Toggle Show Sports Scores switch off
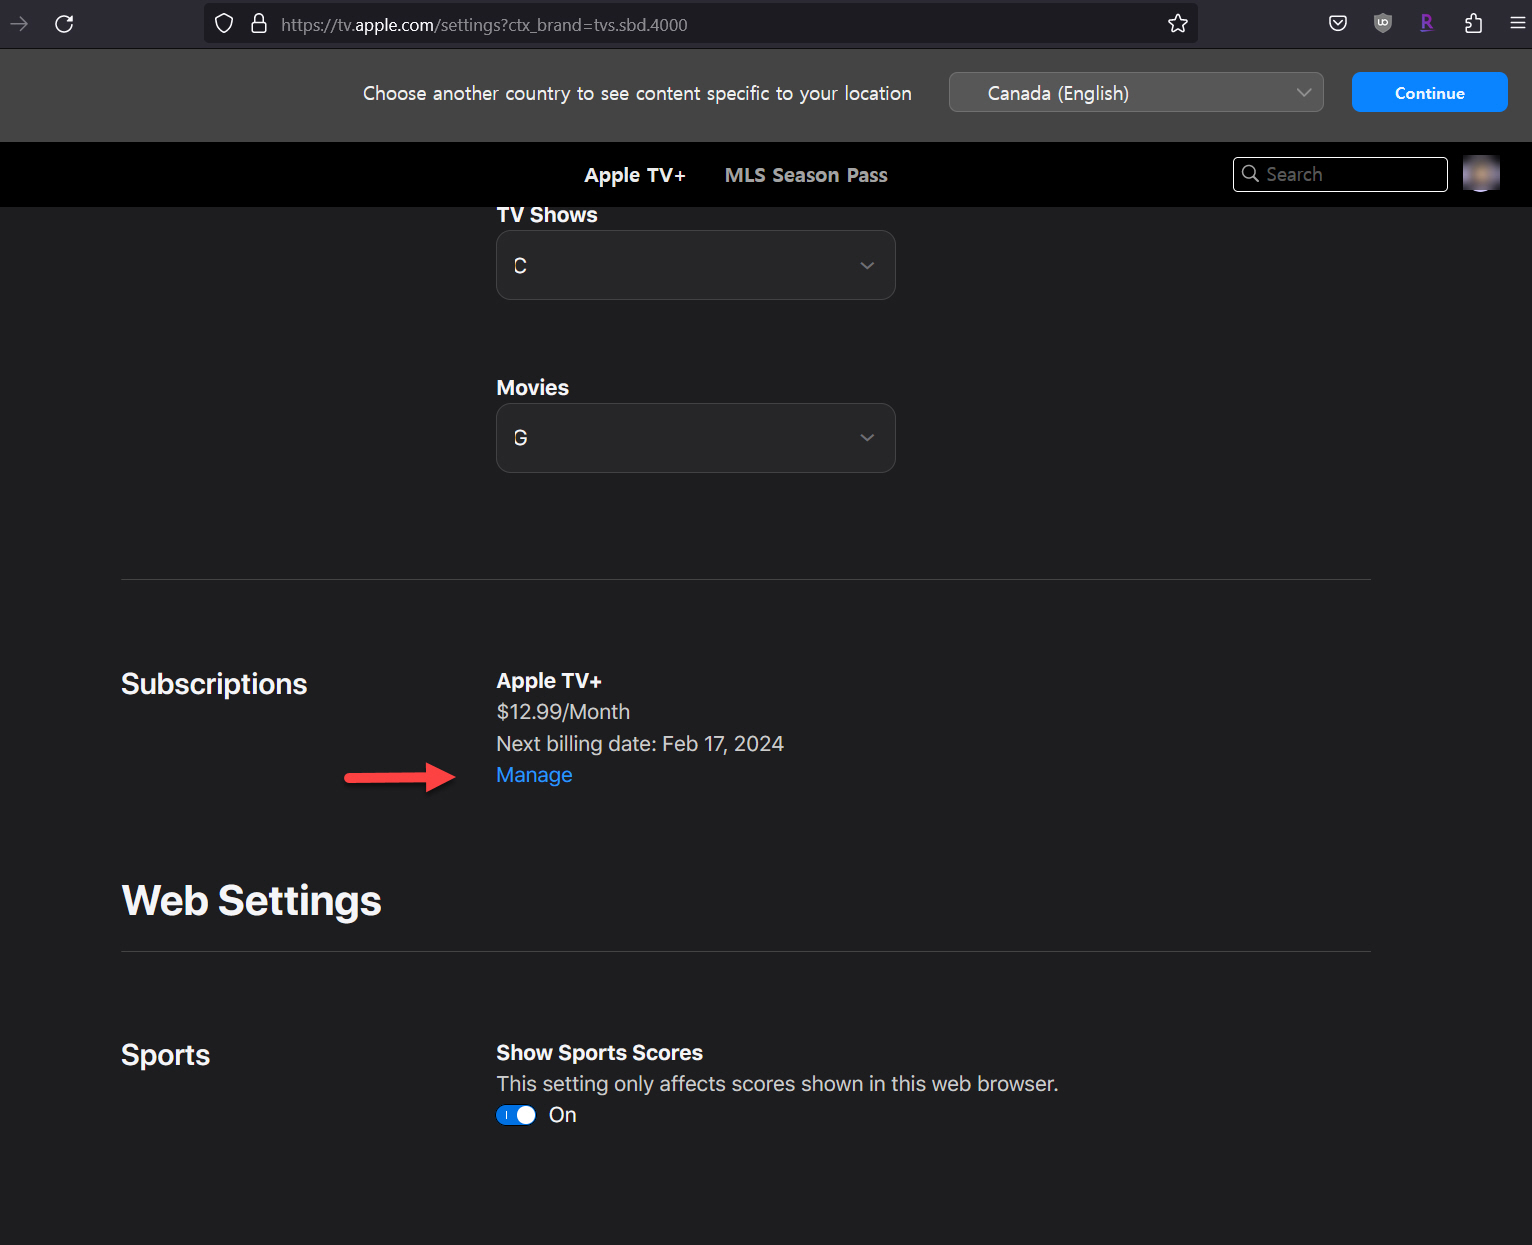 [x=516, y=1115]
